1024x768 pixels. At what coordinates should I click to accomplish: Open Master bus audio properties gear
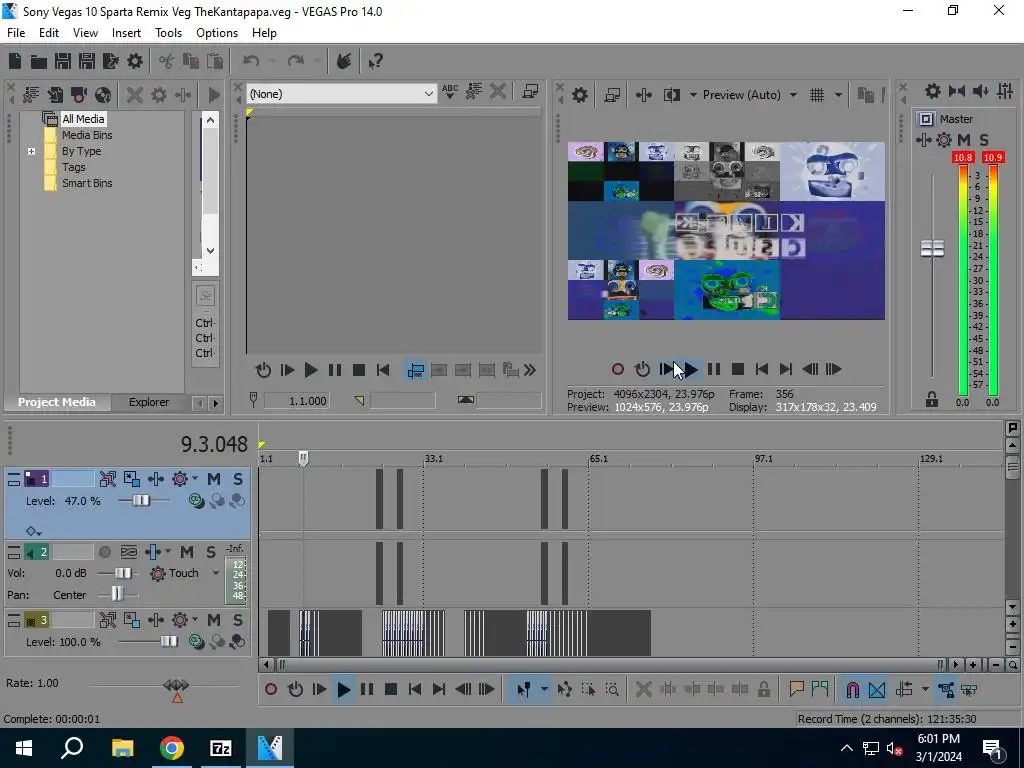click(933, 91)
